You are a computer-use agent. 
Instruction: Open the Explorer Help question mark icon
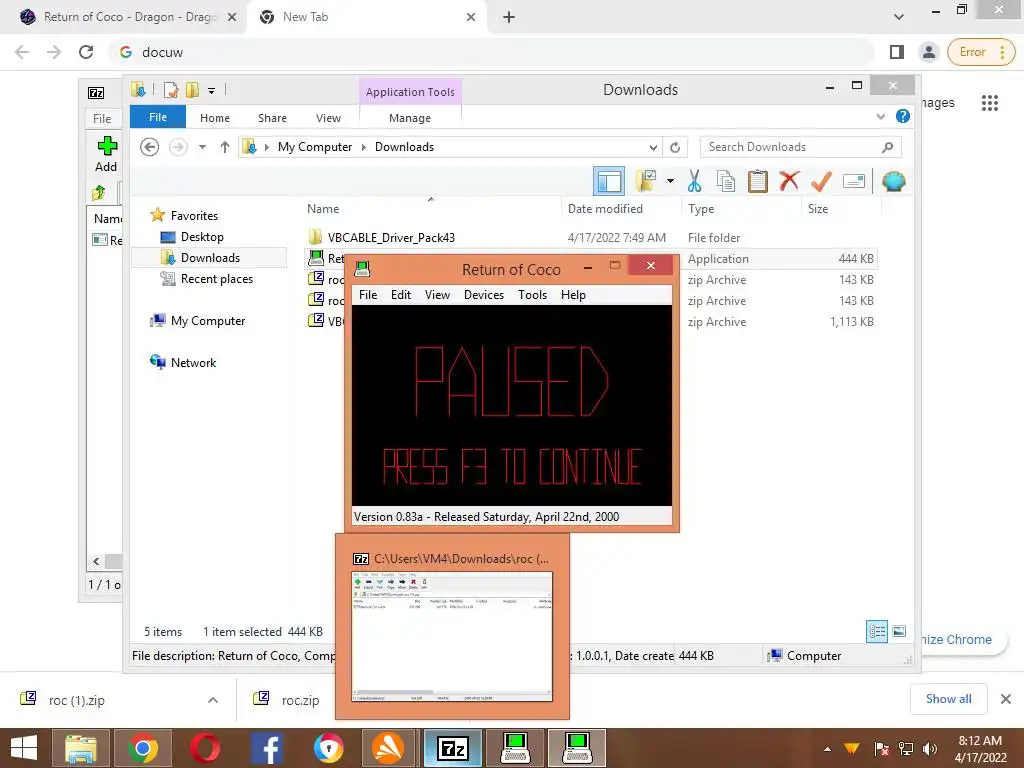coord(903,116)
